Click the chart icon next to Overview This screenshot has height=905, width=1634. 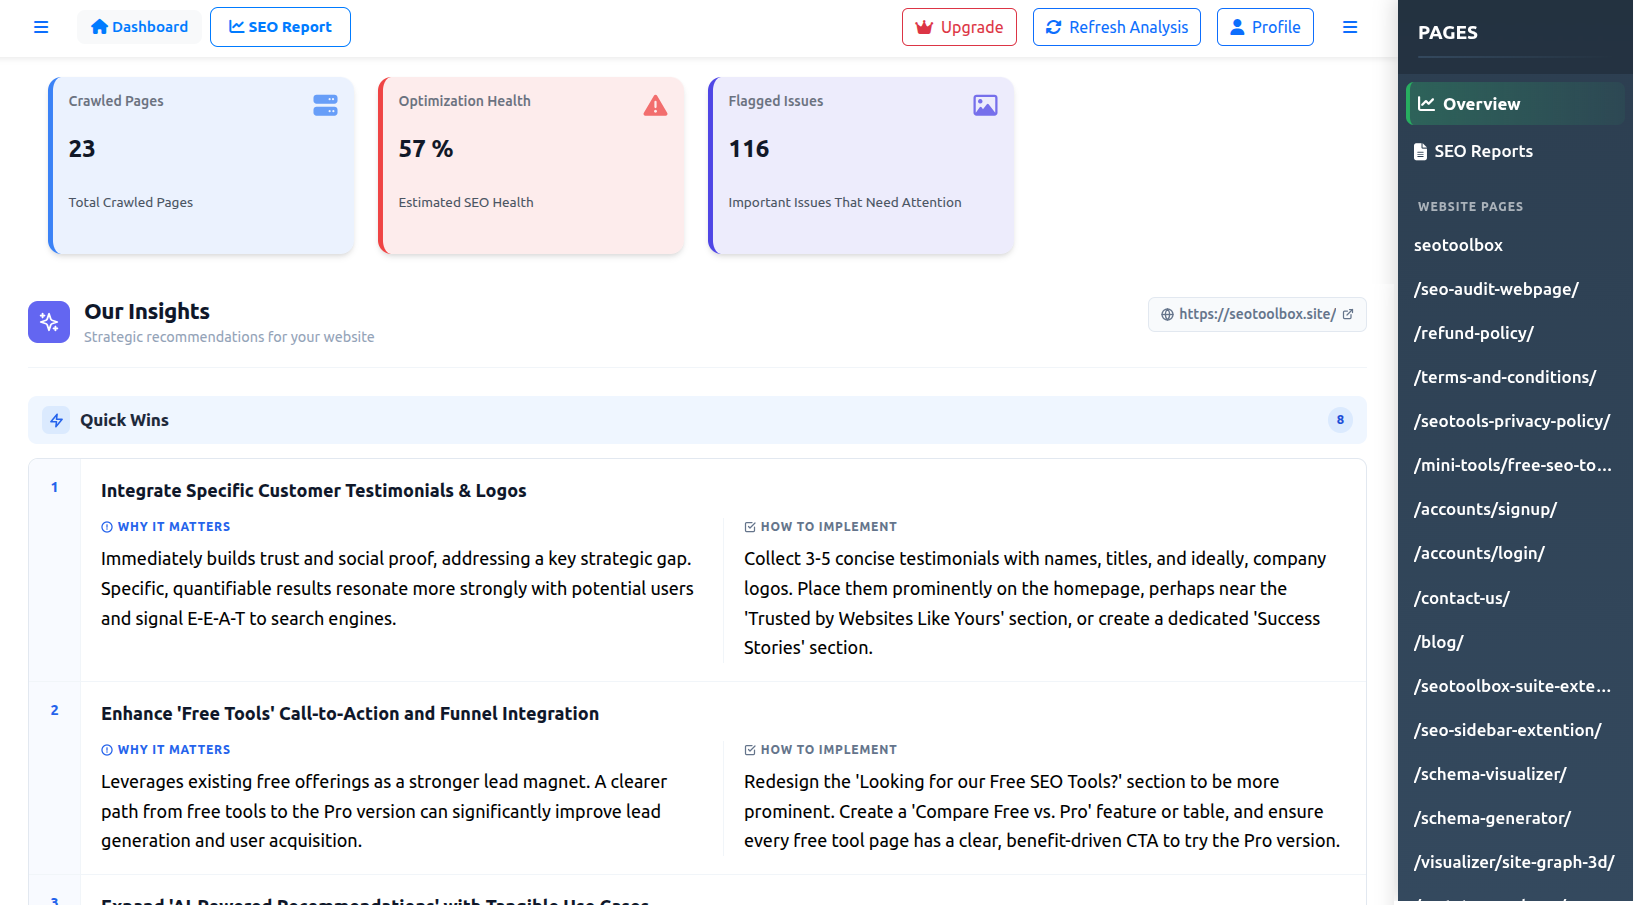point(1425,103)
